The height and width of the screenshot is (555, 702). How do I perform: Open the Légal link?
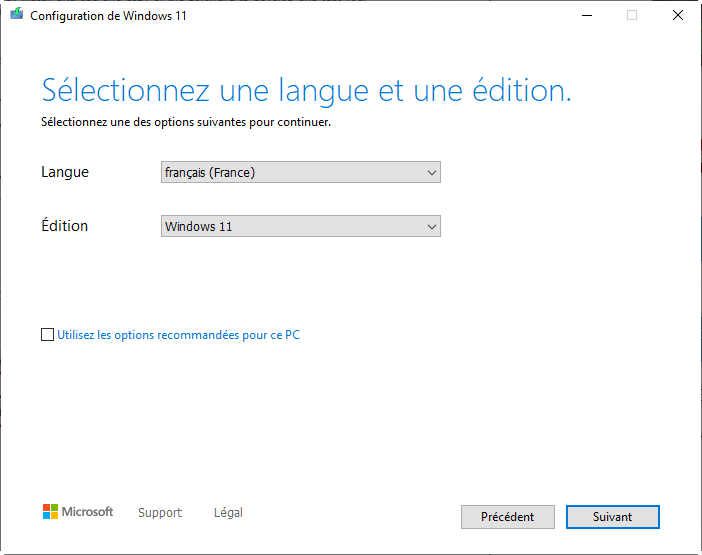(x=228, y=513)
